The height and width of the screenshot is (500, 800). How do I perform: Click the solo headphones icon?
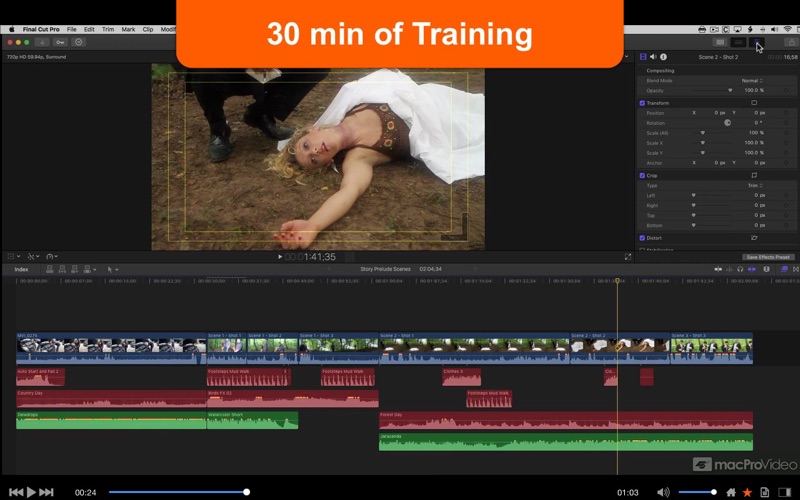(x=740, y=269)
